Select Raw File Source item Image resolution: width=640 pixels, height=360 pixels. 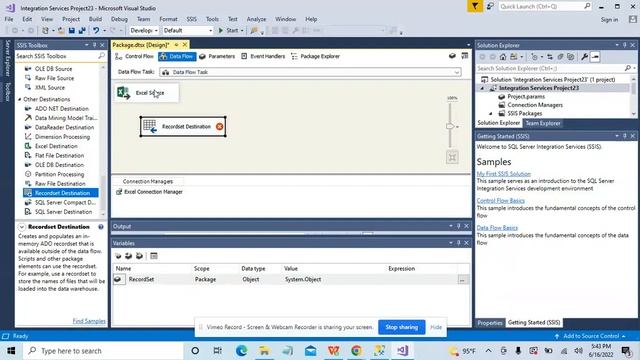click(x=54, y=78)
